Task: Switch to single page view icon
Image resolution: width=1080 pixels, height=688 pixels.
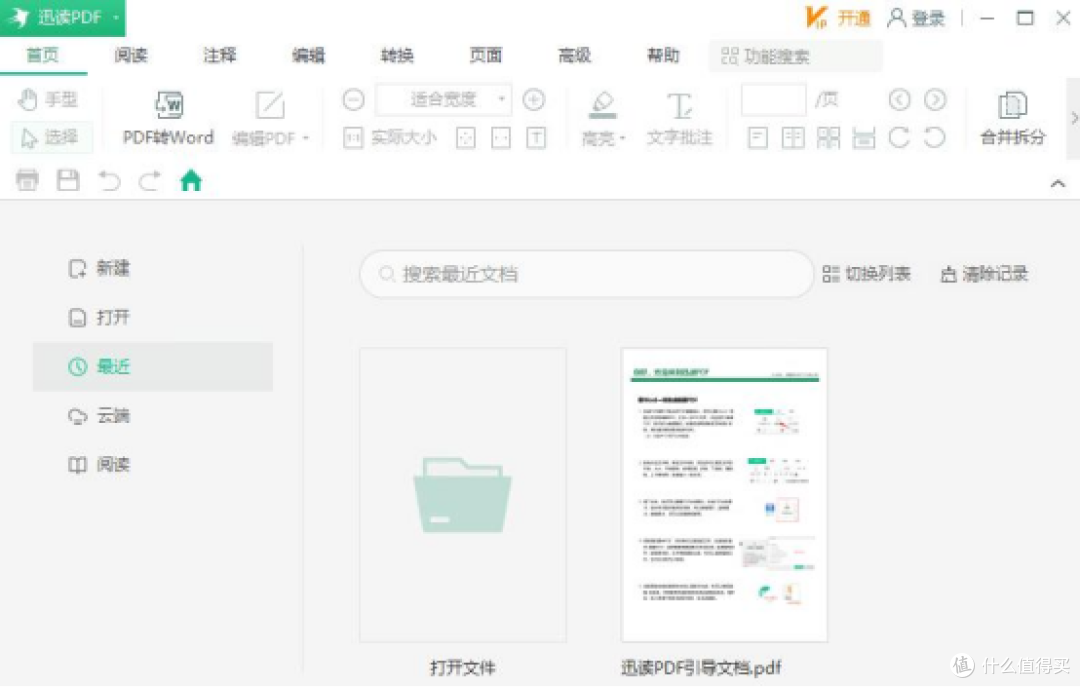Action: tap(758, 138)
